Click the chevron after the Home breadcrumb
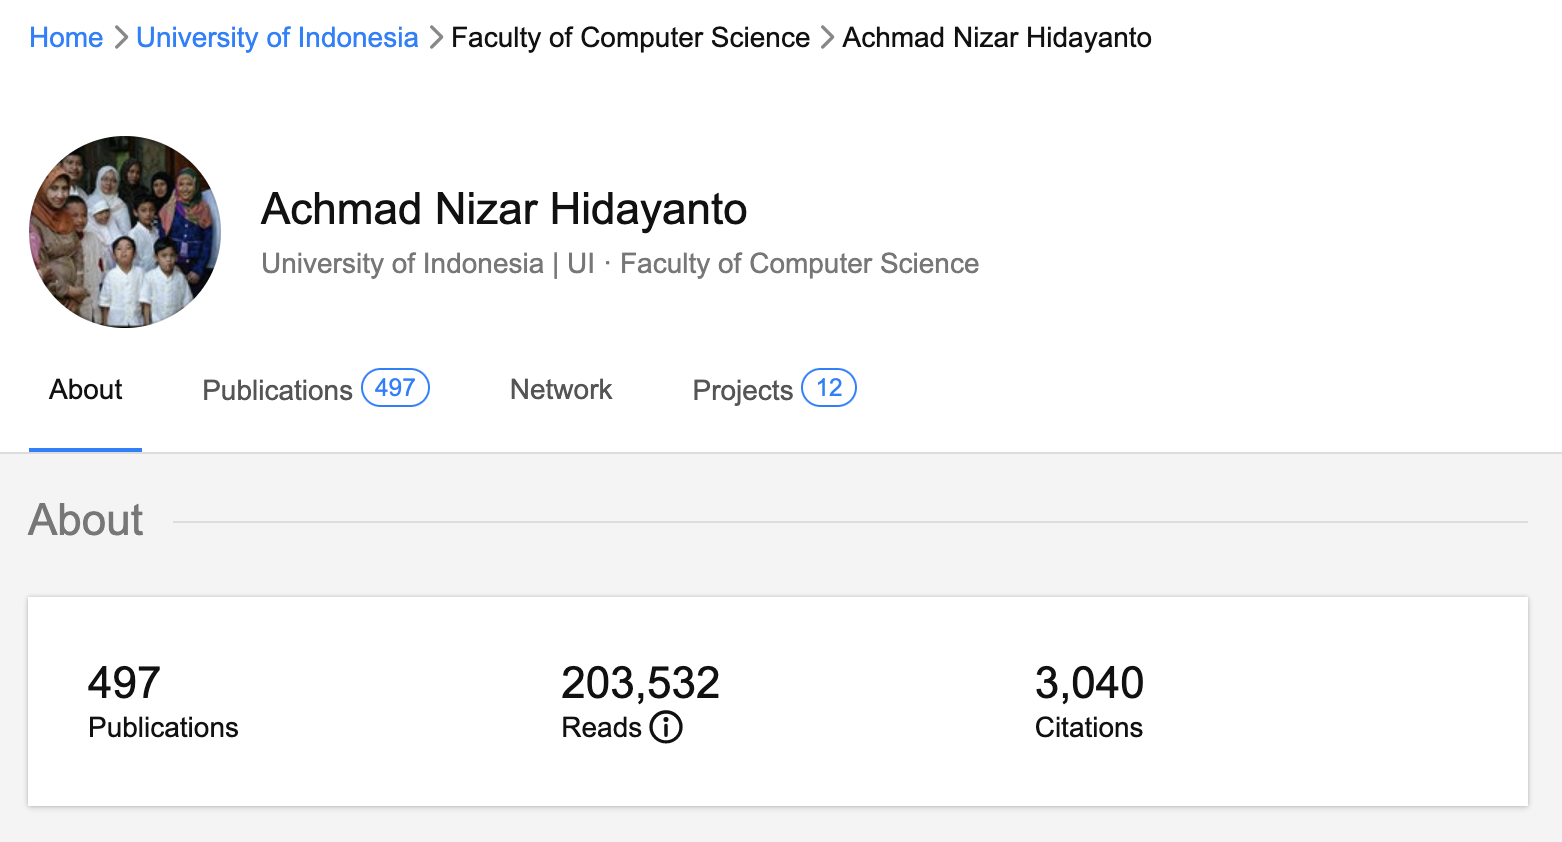This screenshot has width=1562, height=842. click(120, 38)
